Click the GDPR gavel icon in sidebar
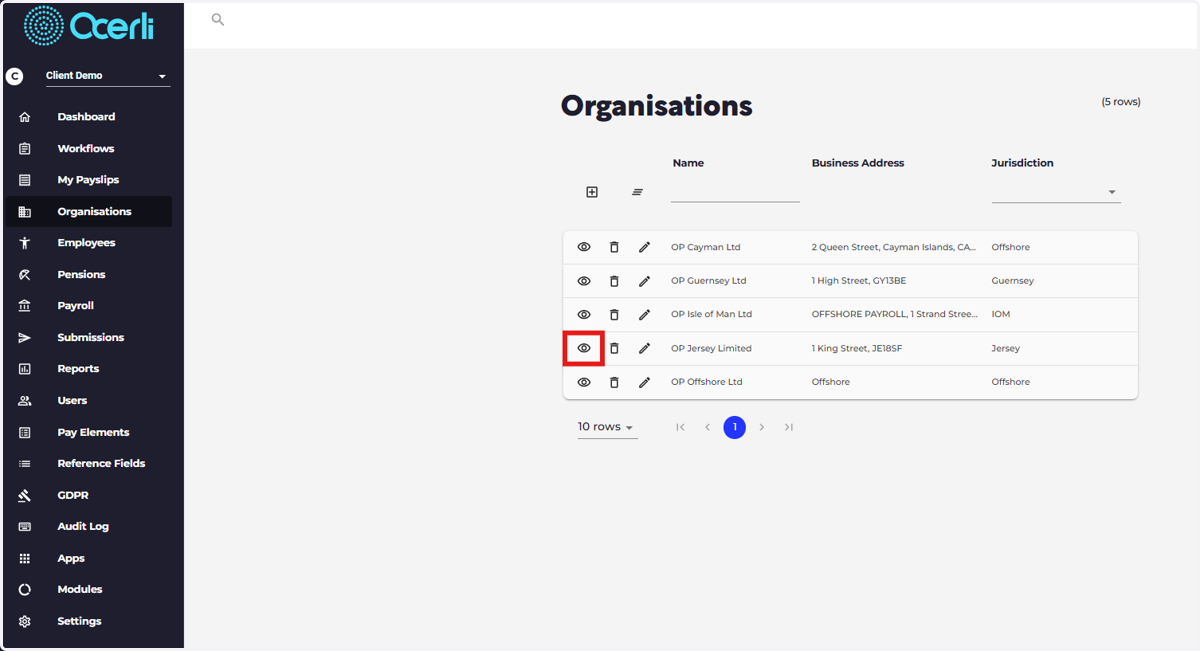This screenshot has height=651, width=1200. [x=25, y=495]
